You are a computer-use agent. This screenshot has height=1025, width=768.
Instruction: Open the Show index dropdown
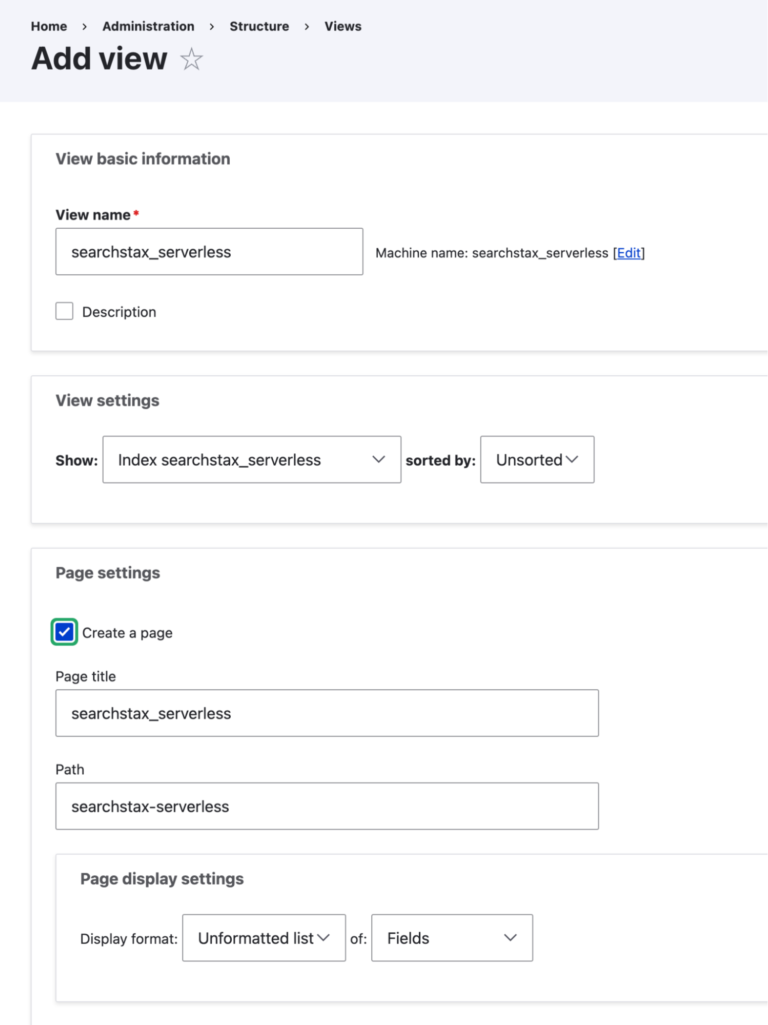coord(252,460)
